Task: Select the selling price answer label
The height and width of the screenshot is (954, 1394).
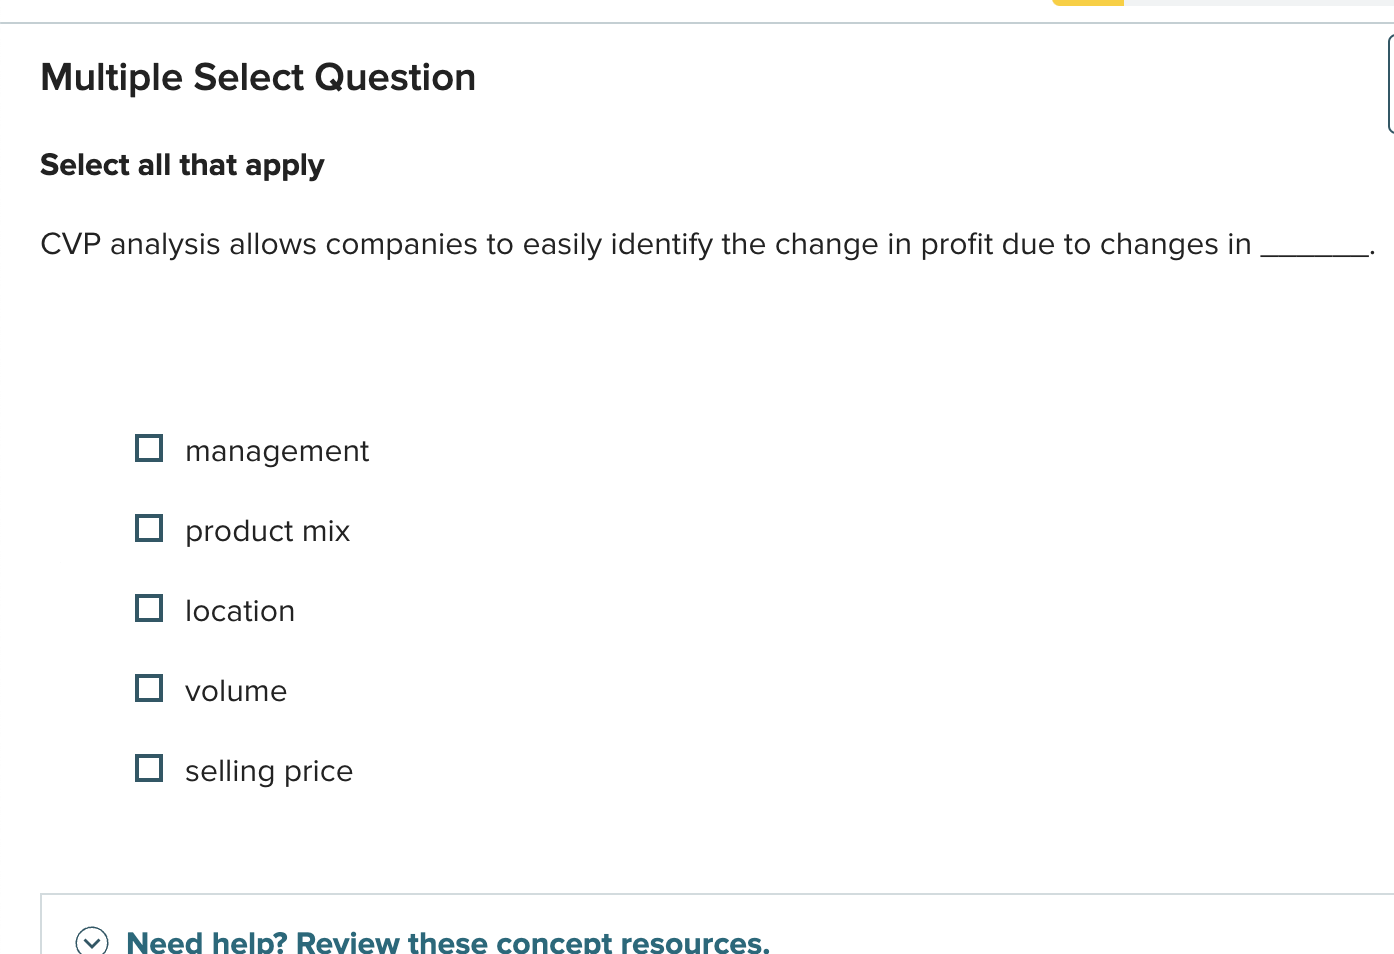Action: click(268, 771)
